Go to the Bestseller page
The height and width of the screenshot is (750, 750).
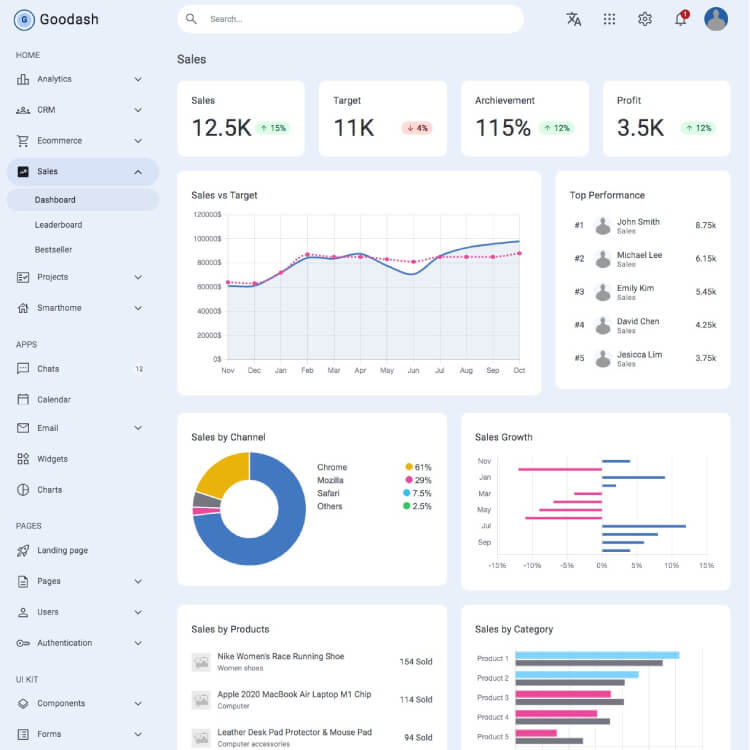point(53,249)
